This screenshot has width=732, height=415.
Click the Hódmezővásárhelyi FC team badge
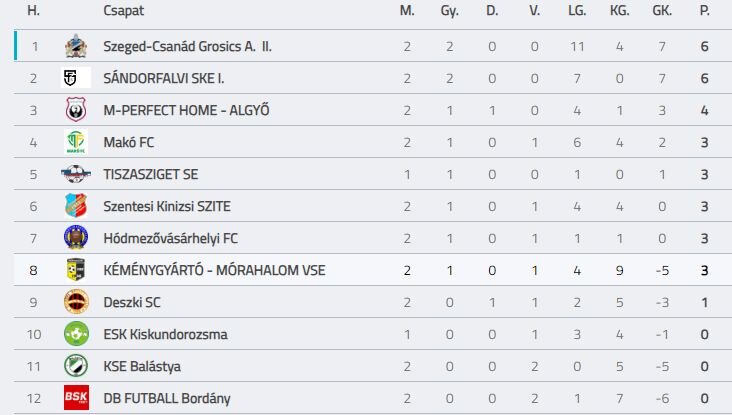point(76,238)
